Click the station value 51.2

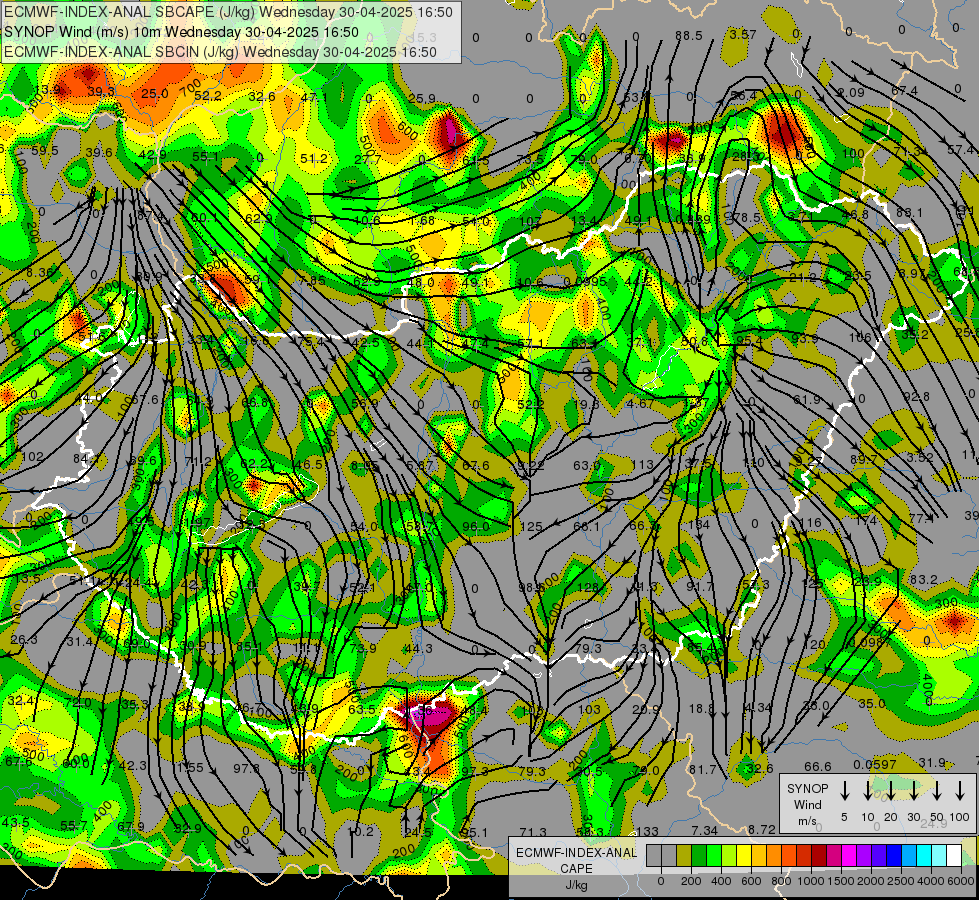coord(314,159)
